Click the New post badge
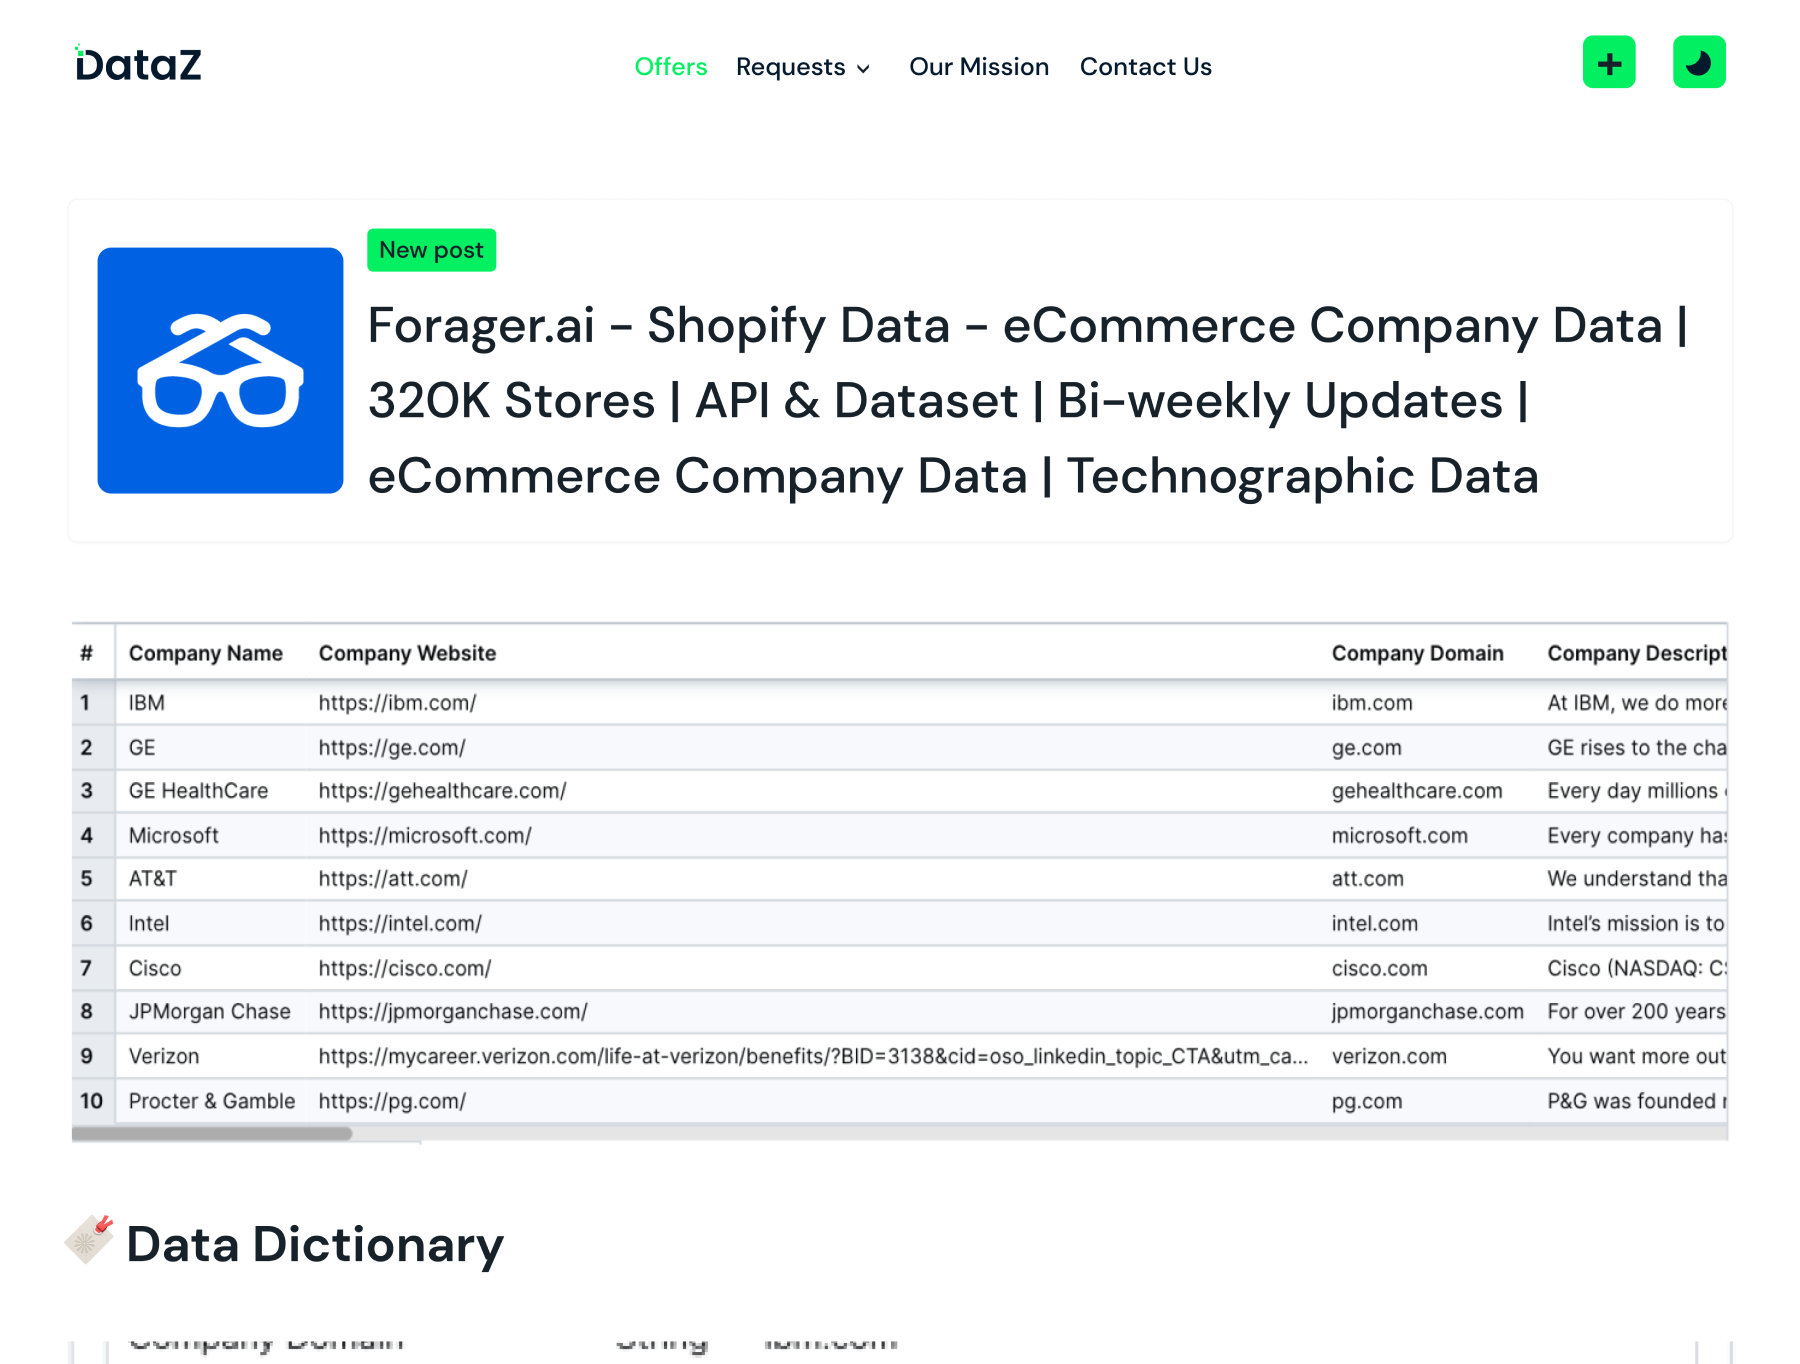The height and width of the screenshot is (1364, 1800). [431, 250]
